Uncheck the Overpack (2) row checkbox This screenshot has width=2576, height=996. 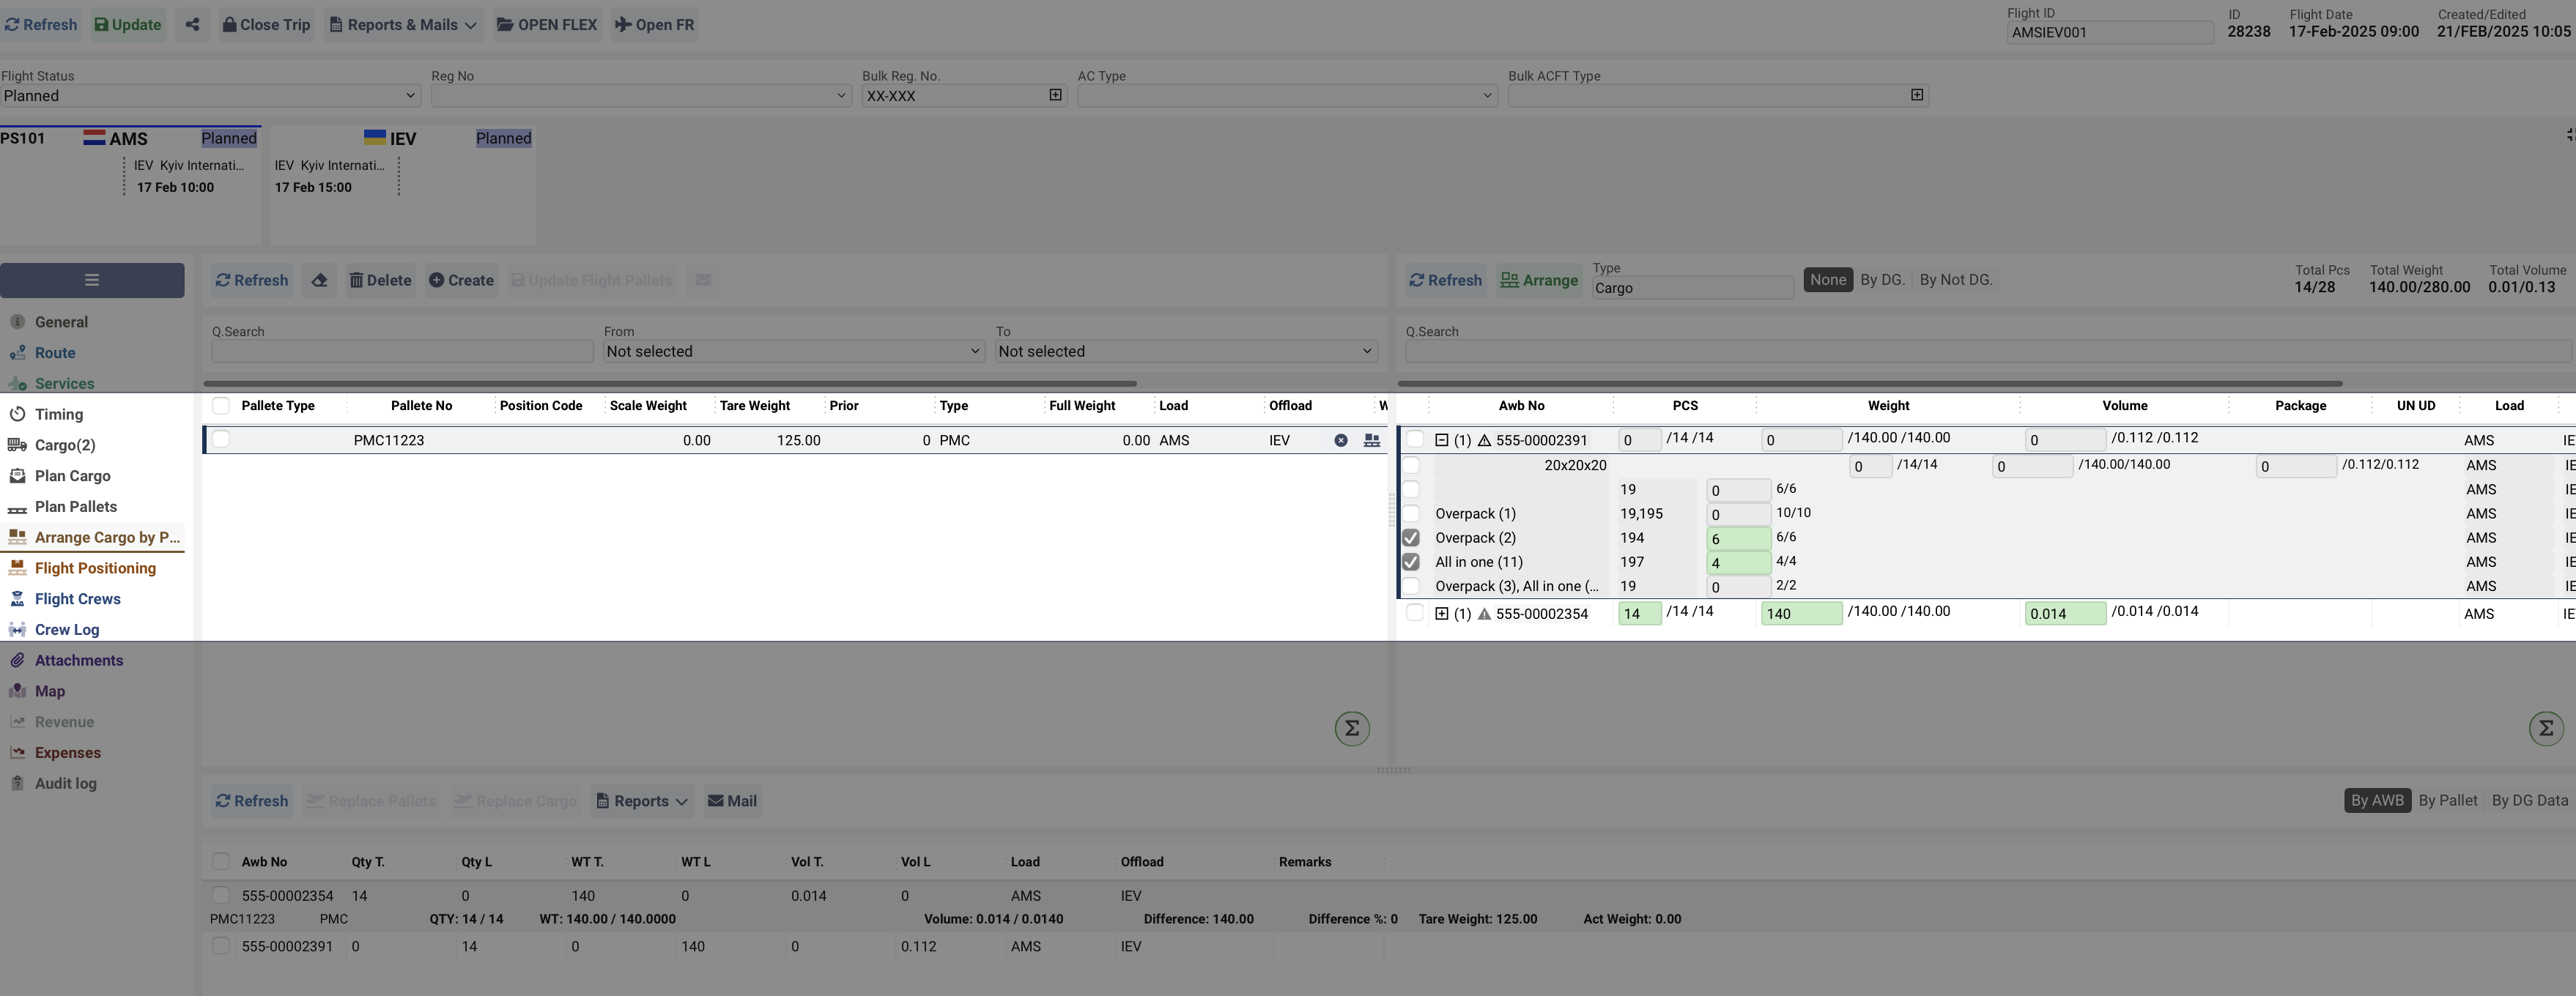(1411, 538)
